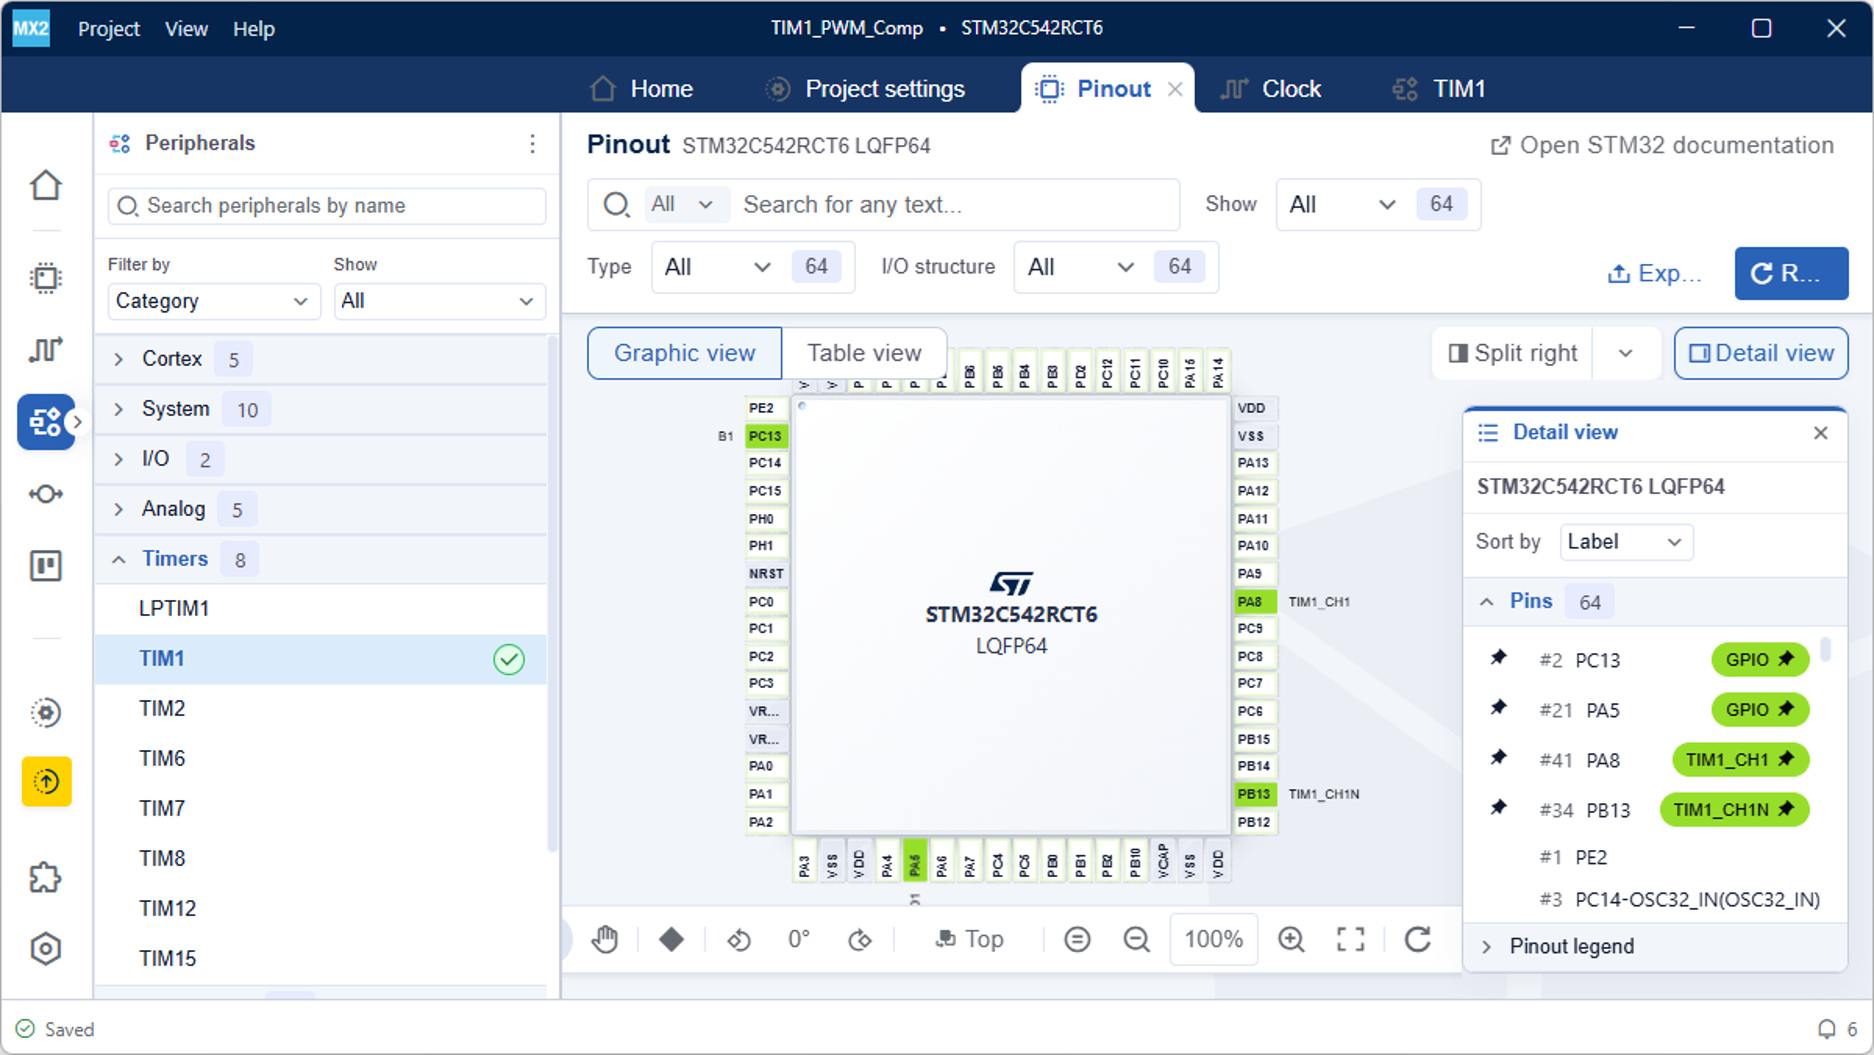Click the hexagon settings icon in sidebar
The image size is (1874, 1055).
coord(46,948)
